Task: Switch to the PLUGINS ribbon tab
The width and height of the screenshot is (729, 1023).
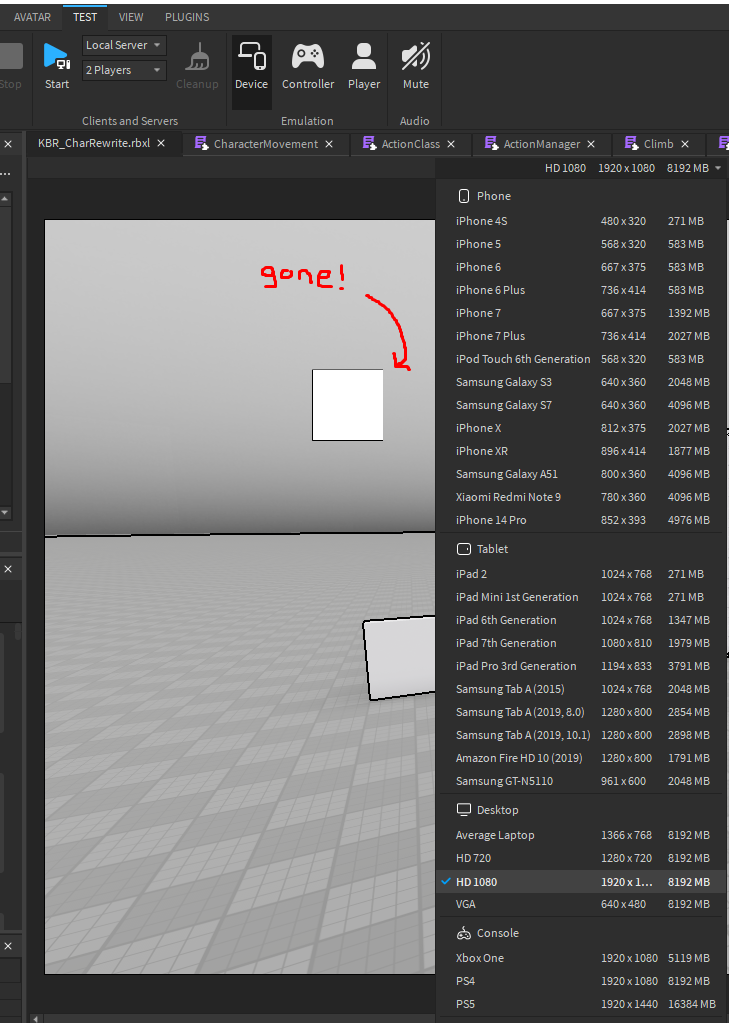Action: (187, 17)
